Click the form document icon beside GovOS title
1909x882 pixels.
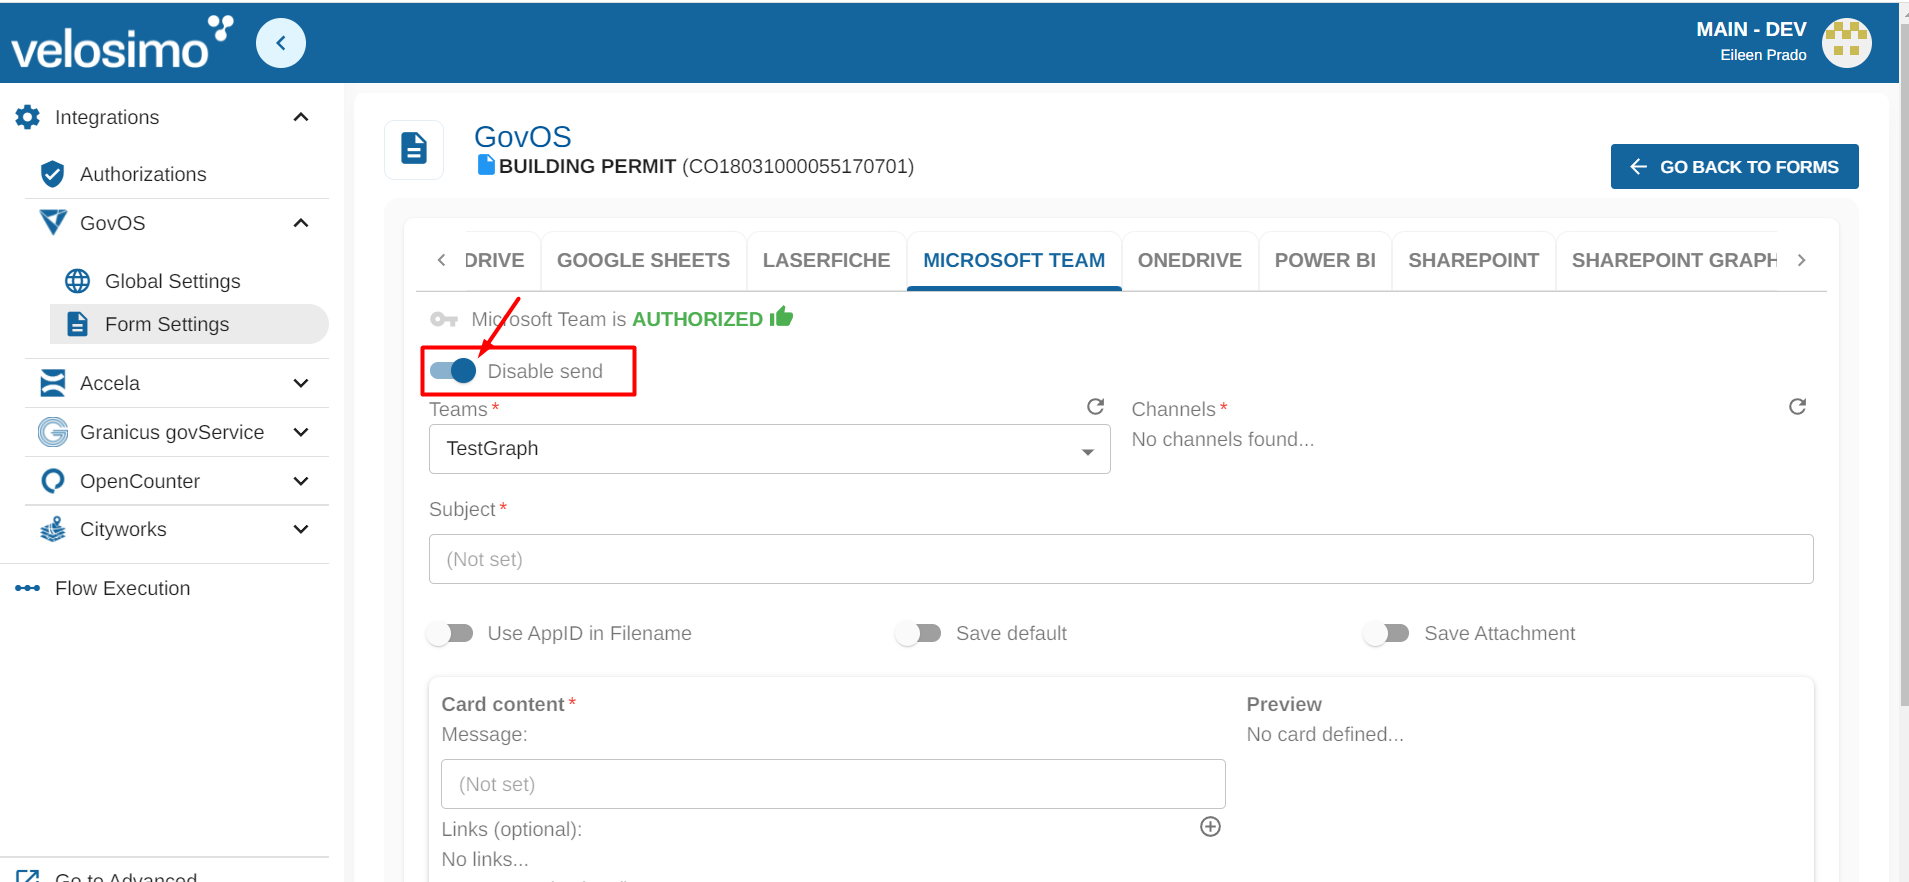[414, 150]
